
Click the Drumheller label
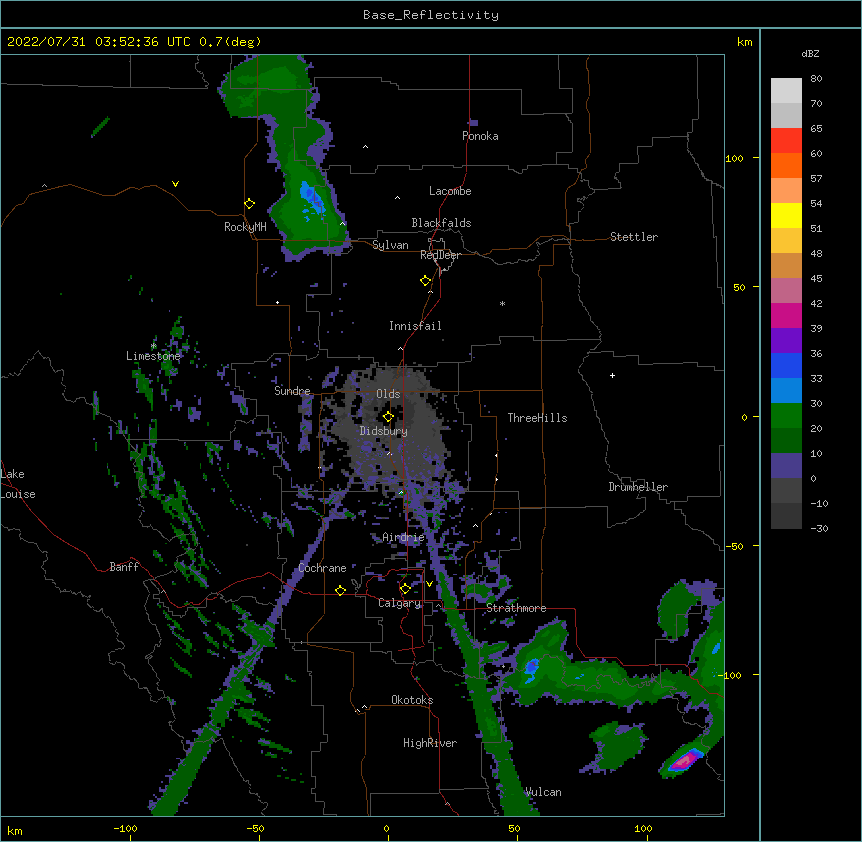click(638, 487)
